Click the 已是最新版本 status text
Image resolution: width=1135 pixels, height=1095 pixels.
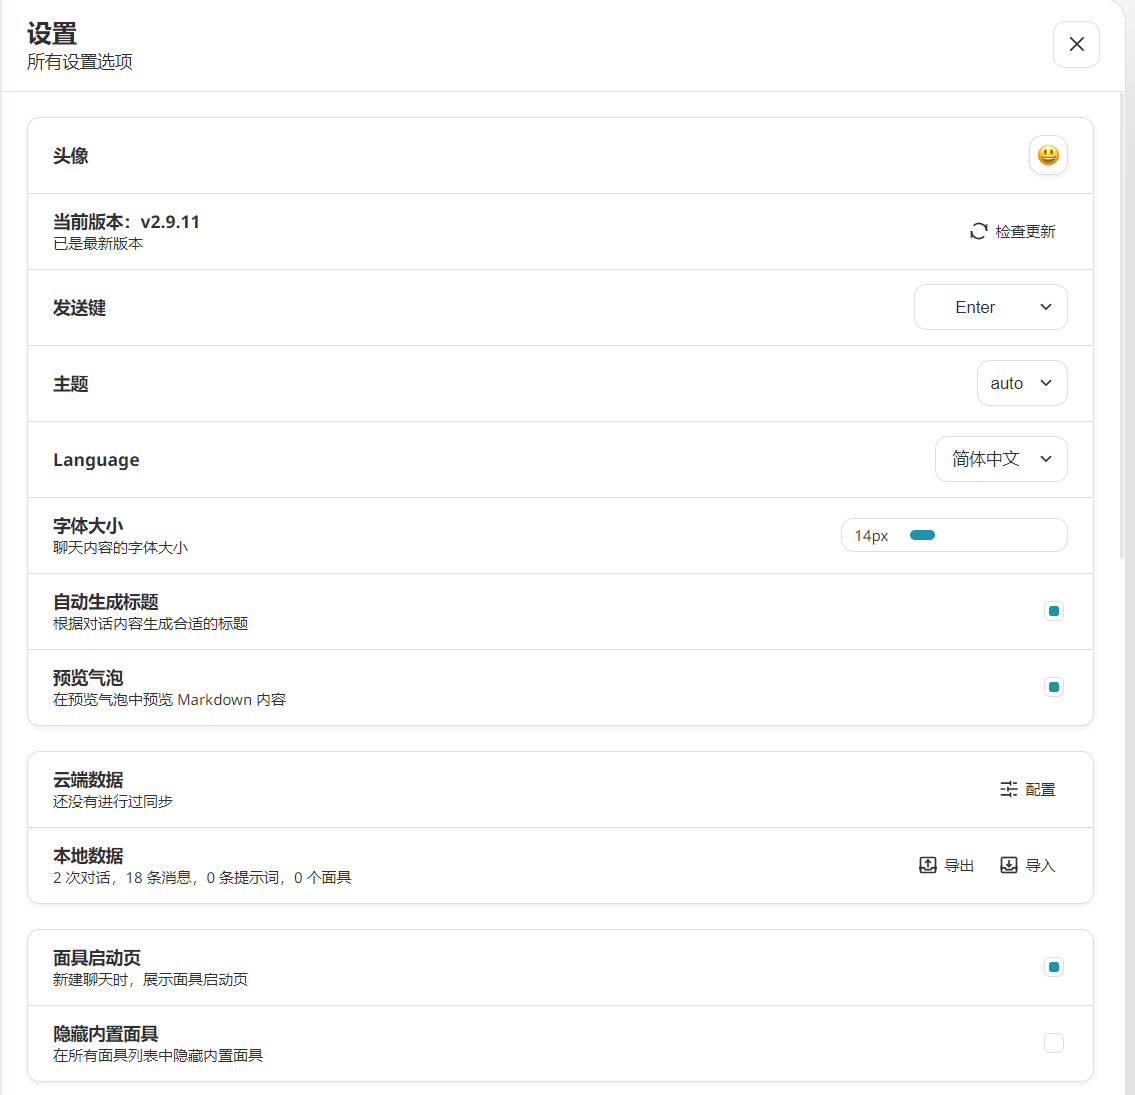[x=98, y=244]
